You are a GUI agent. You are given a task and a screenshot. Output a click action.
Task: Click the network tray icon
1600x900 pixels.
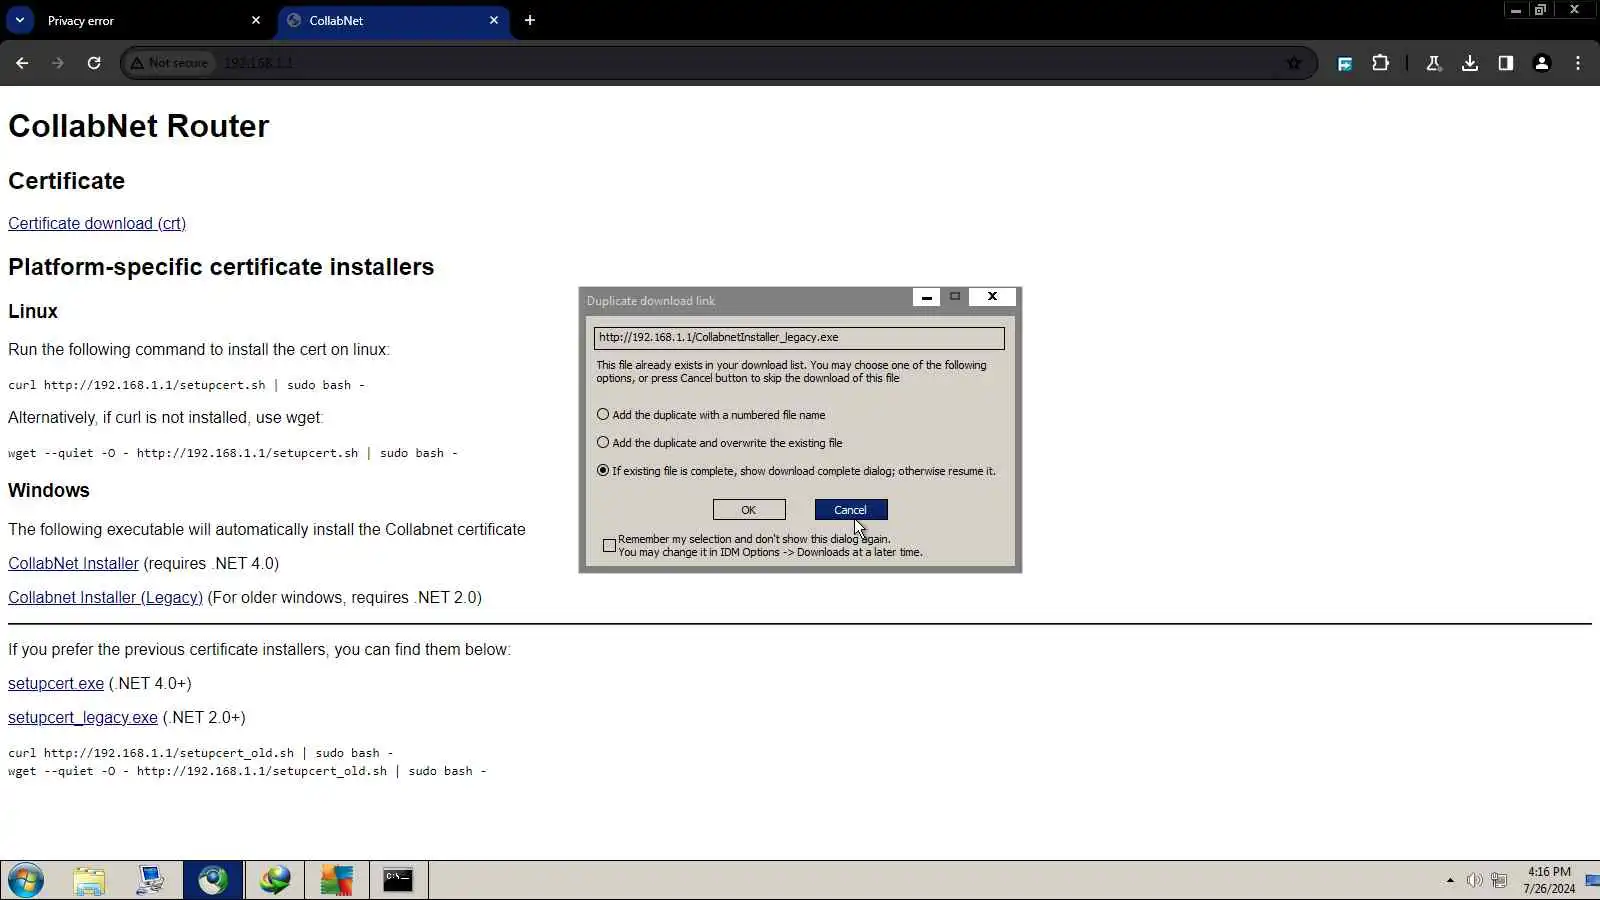tap(1499, 881)
